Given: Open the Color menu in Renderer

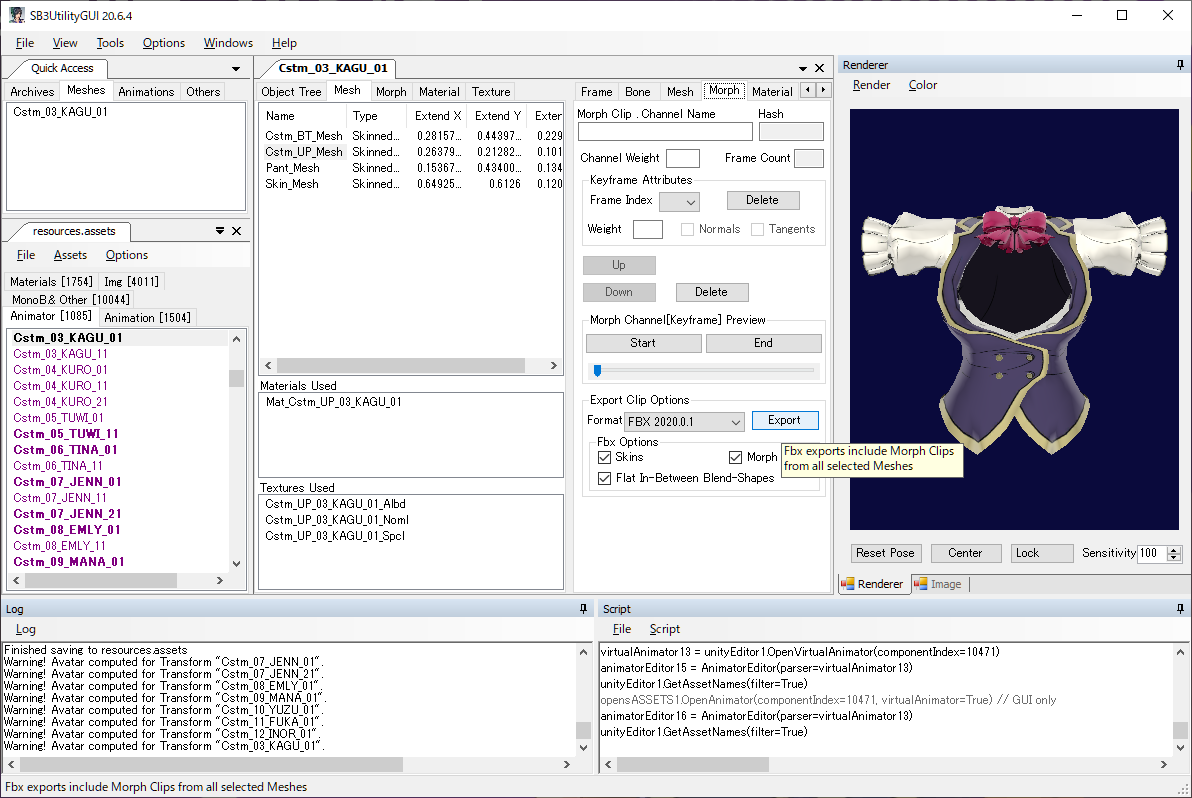Looking at the screenshot, I should point(923,85).
